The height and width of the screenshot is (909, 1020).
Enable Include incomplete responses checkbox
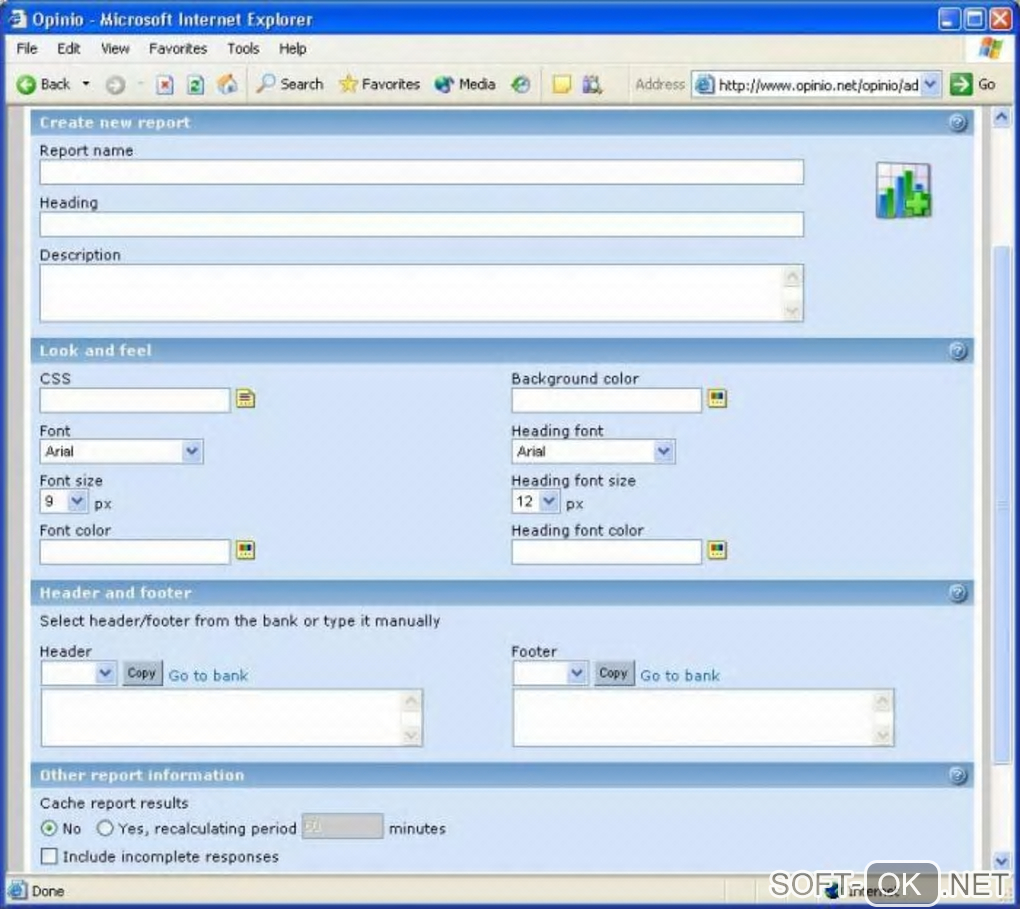(49, 856)
